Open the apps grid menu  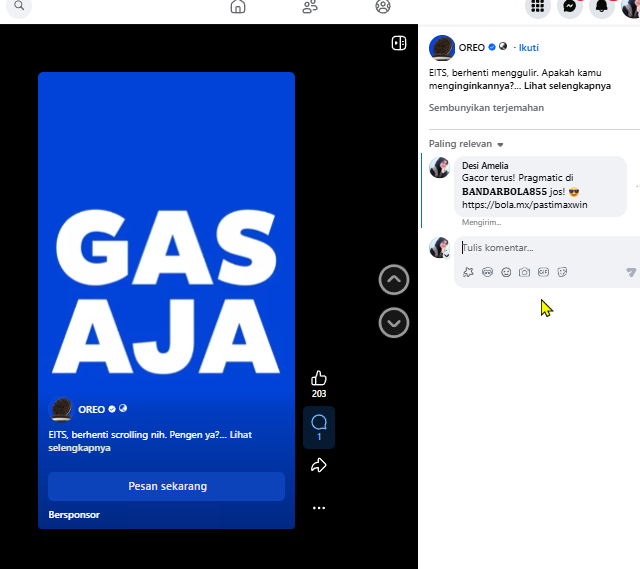point(538,7)
